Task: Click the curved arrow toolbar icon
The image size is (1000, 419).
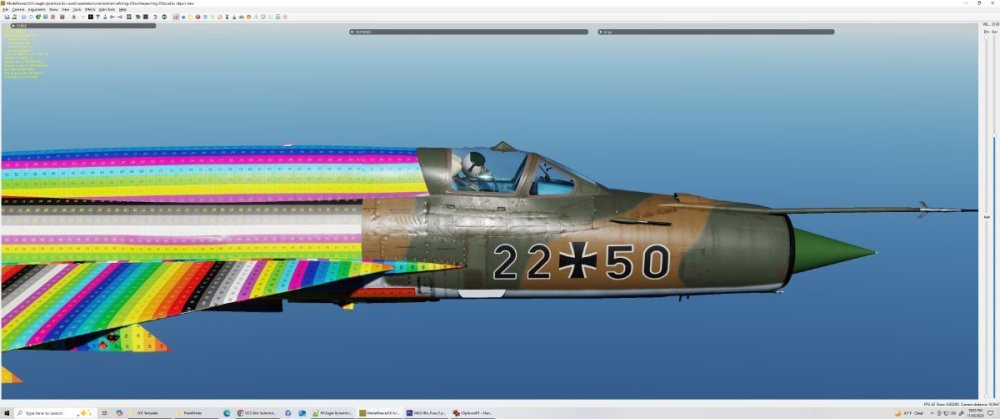Action: [x=155, y=17]
